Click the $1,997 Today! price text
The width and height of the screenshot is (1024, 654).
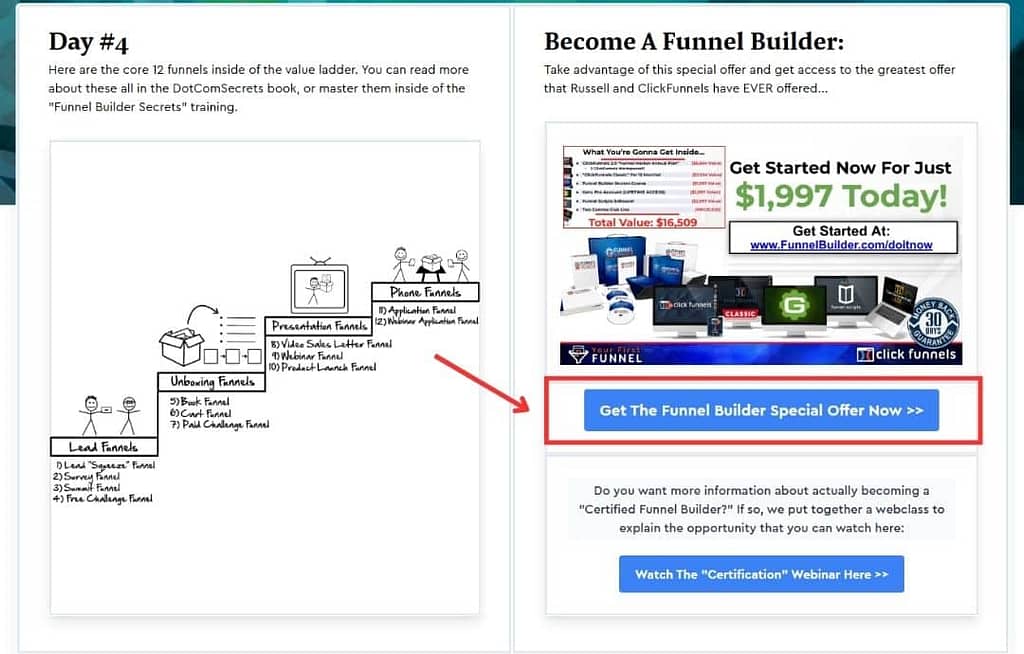[841, 196]
